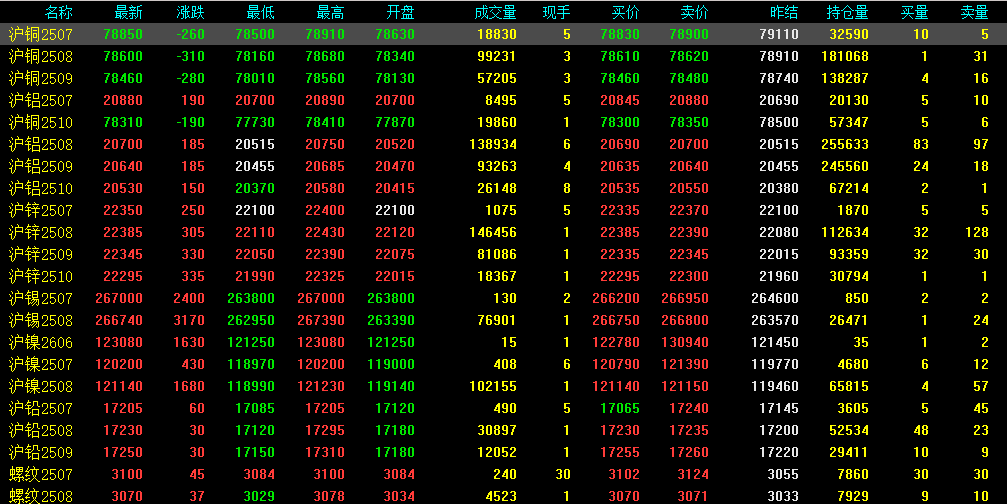This screenshot has height=504, width=1007.
Task: Select the 沪铅2508 contract name
Action: click(41, 430)
